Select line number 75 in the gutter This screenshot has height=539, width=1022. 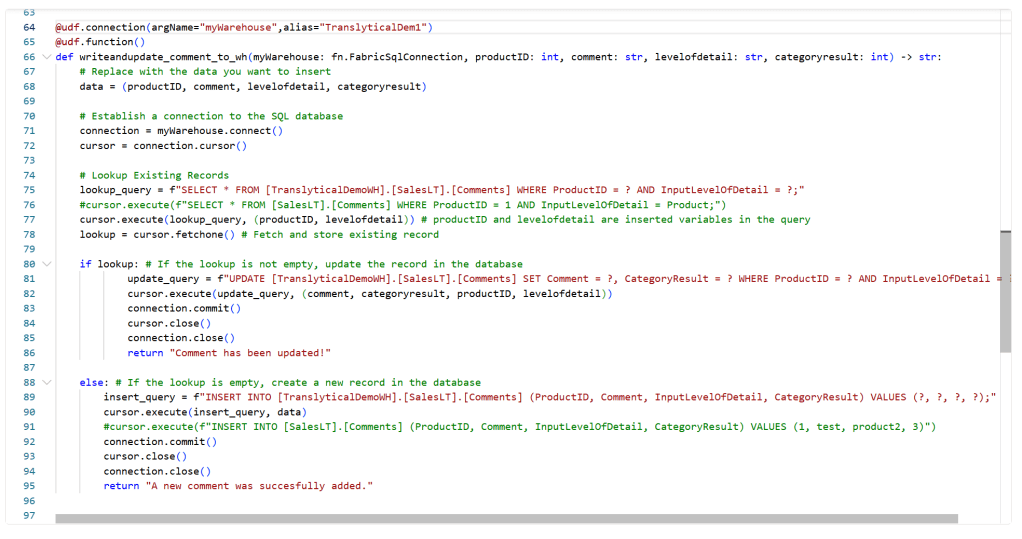click(x=29, y=190)
